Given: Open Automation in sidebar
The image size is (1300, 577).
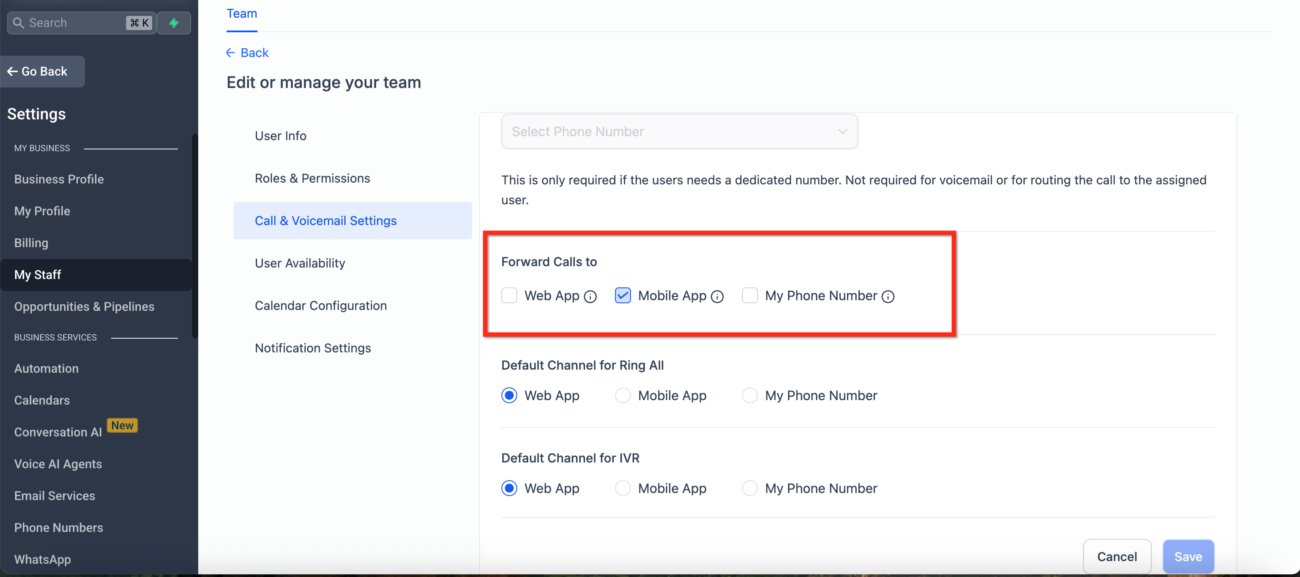Looking at the screenshot, I should 46,369.
